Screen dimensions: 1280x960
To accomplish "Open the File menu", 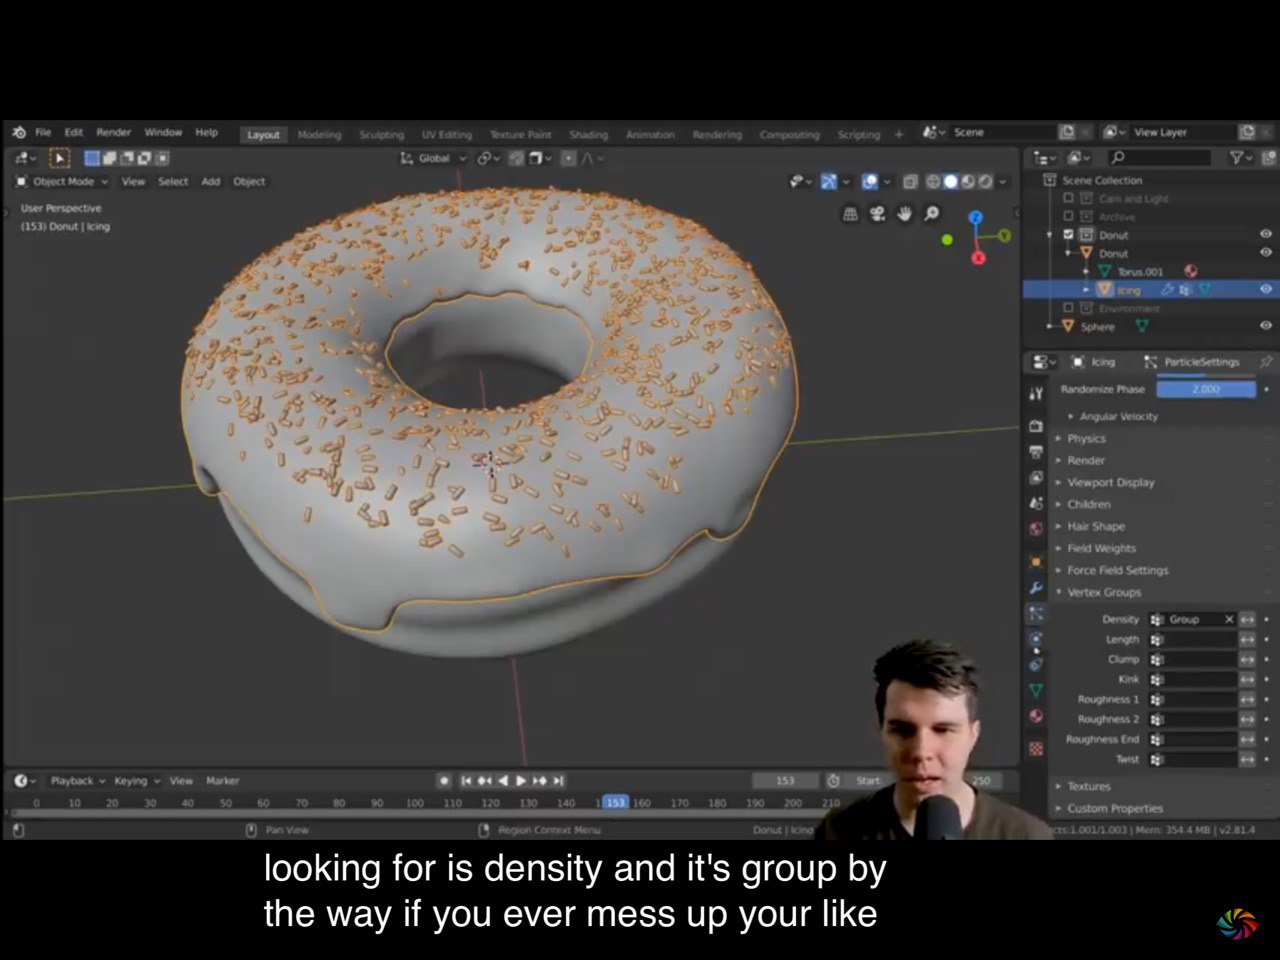I will [x=43, y=132].
